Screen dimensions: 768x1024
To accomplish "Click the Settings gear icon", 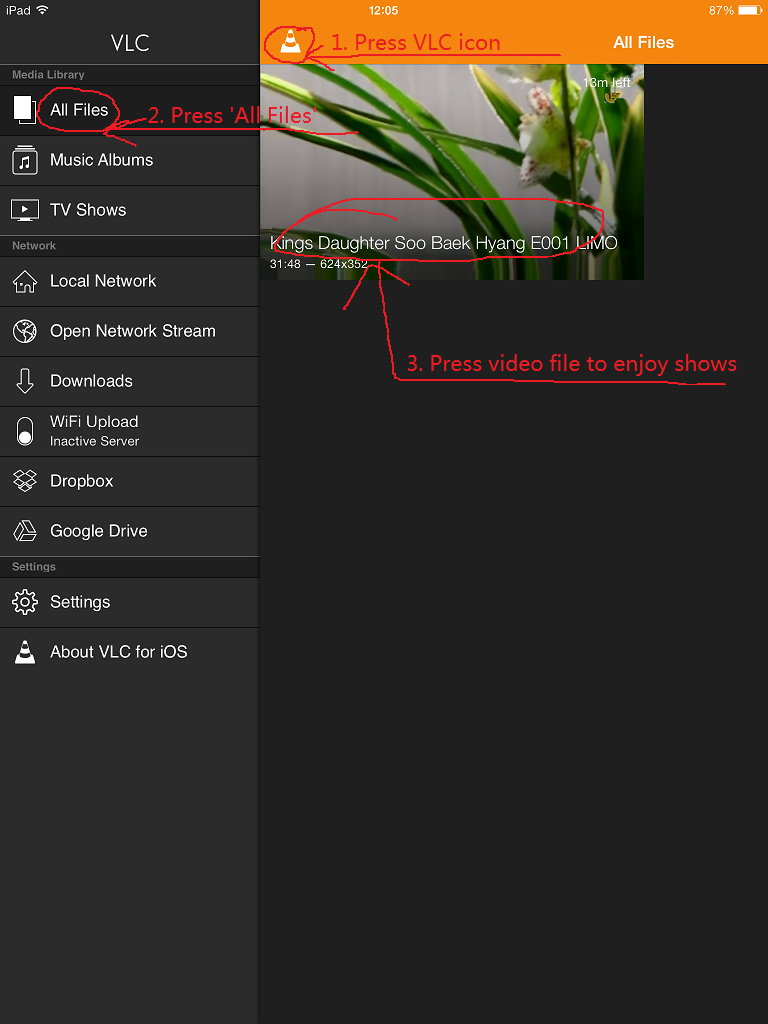I will coord(25,602).
